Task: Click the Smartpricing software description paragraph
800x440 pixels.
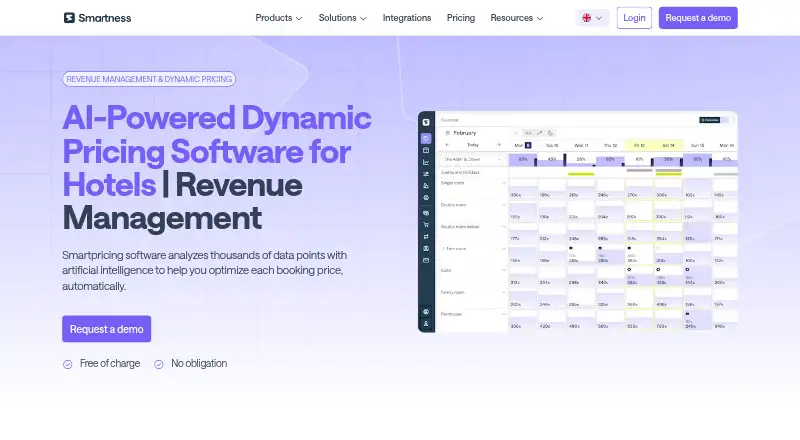Action: coord(205,271)
